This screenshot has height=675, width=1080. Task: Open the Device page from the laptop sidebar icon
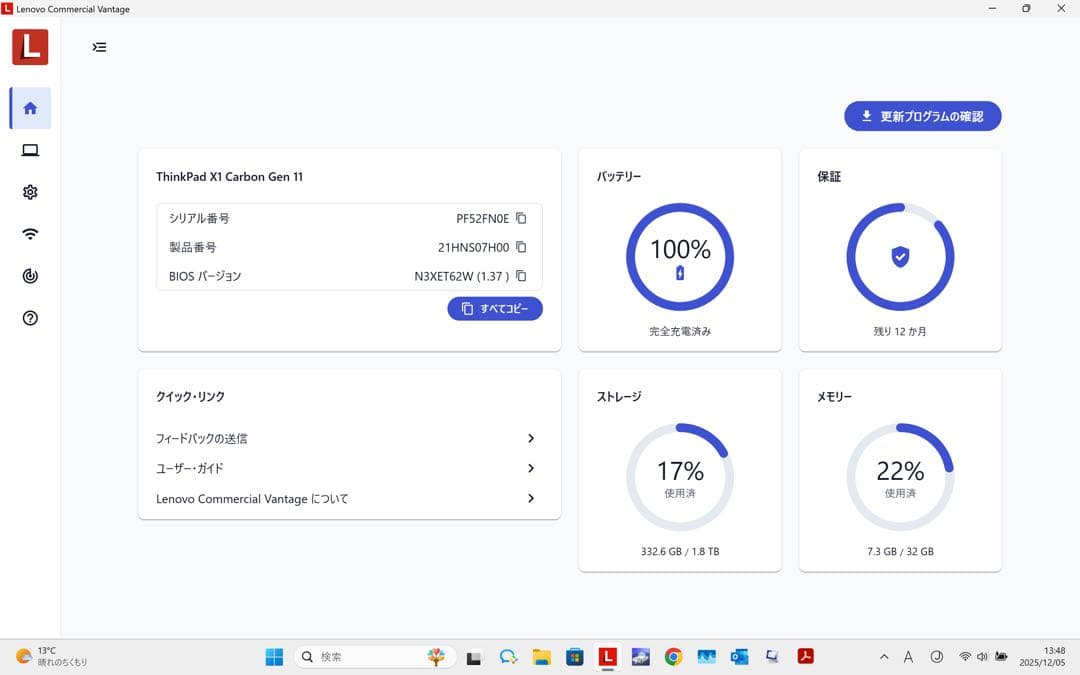[x=30, y=150]
